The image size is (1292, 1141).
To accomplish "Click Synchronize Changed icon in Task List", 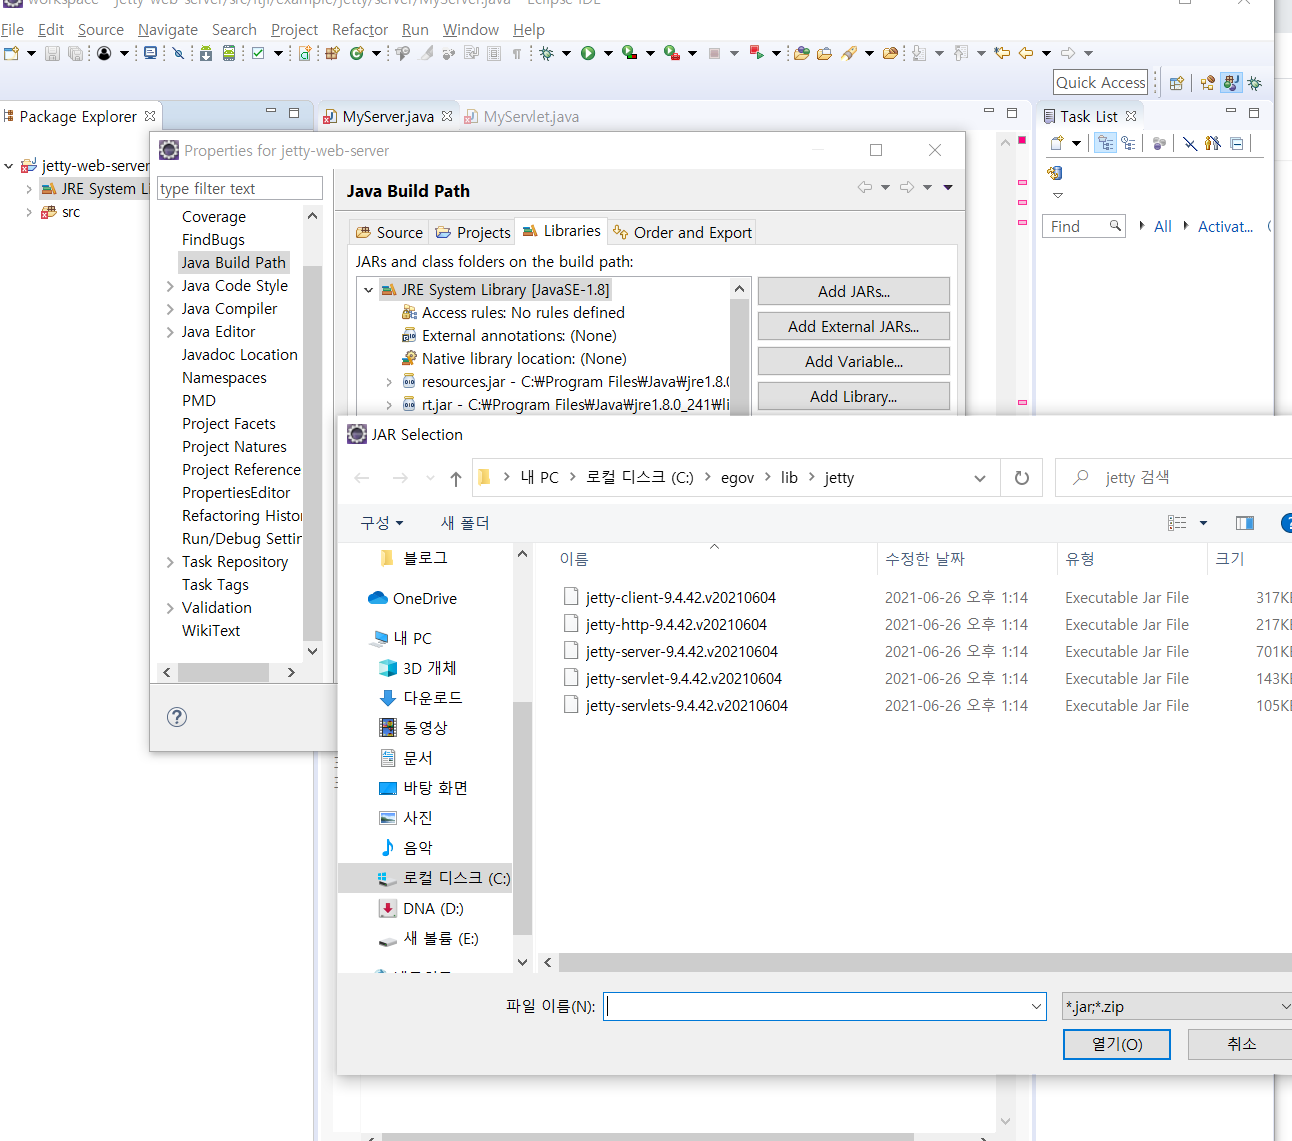I will click(x=1055, y=173).
